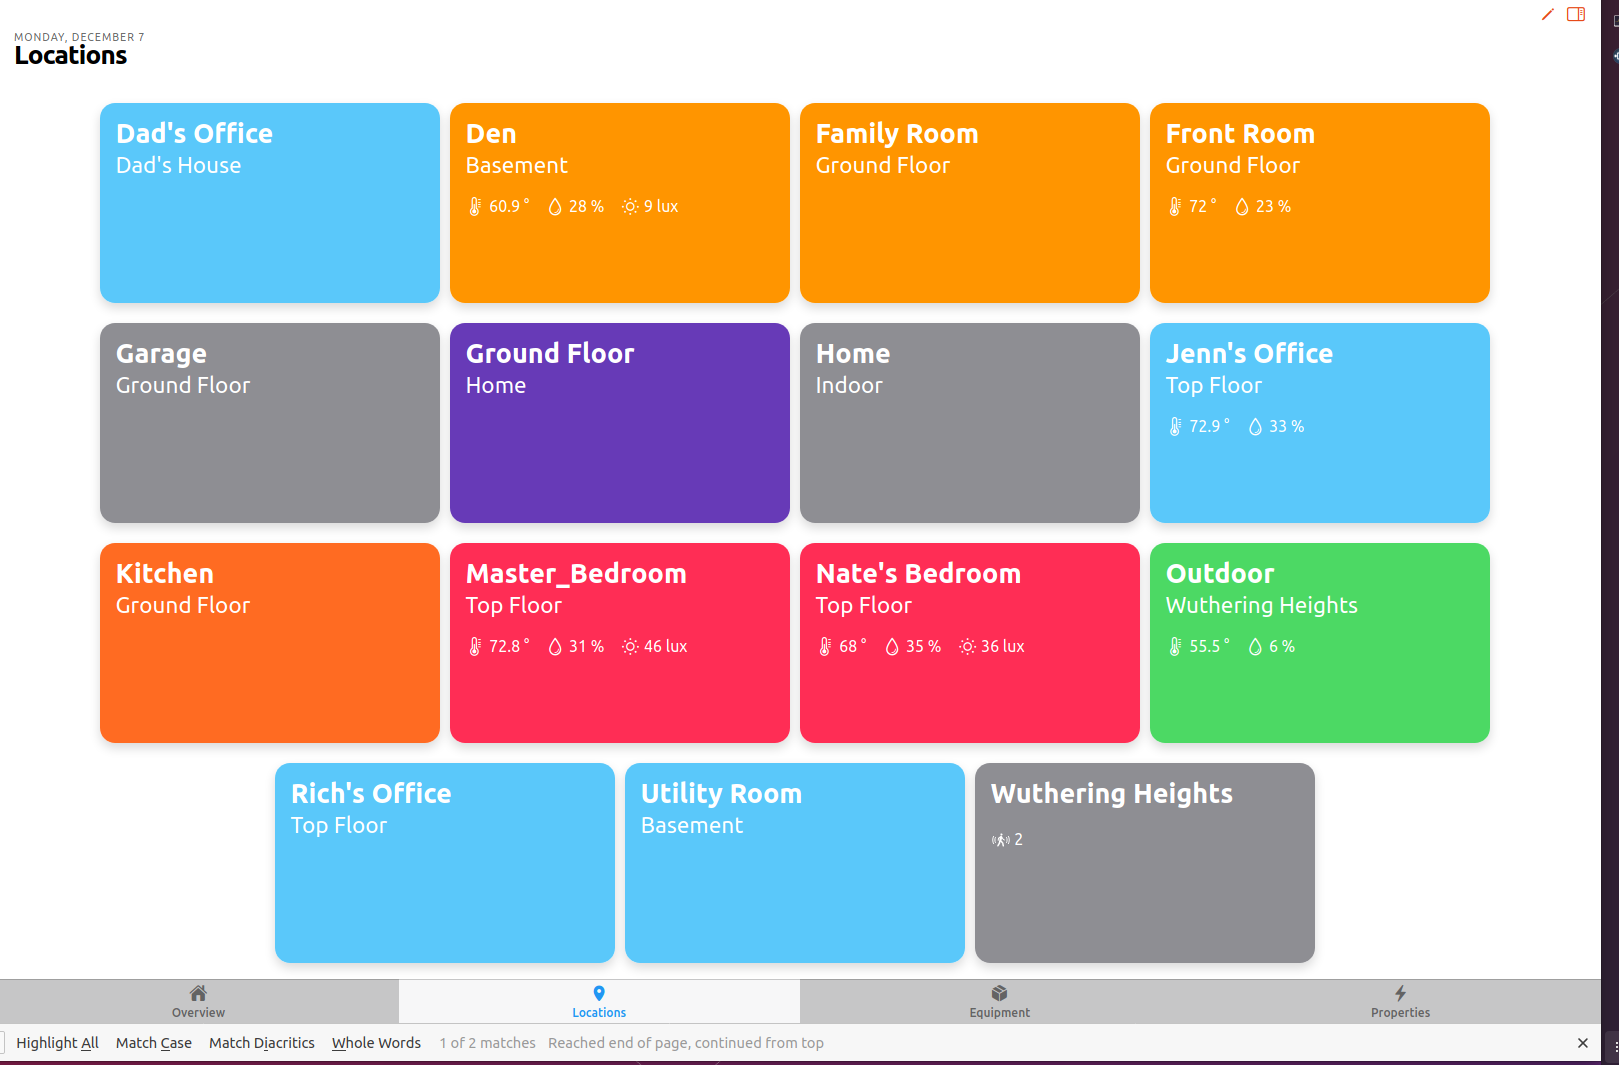Screen dimensions: 1619x1065
Task: Open the Jenn's Office card
Action: pos(1320,423)
